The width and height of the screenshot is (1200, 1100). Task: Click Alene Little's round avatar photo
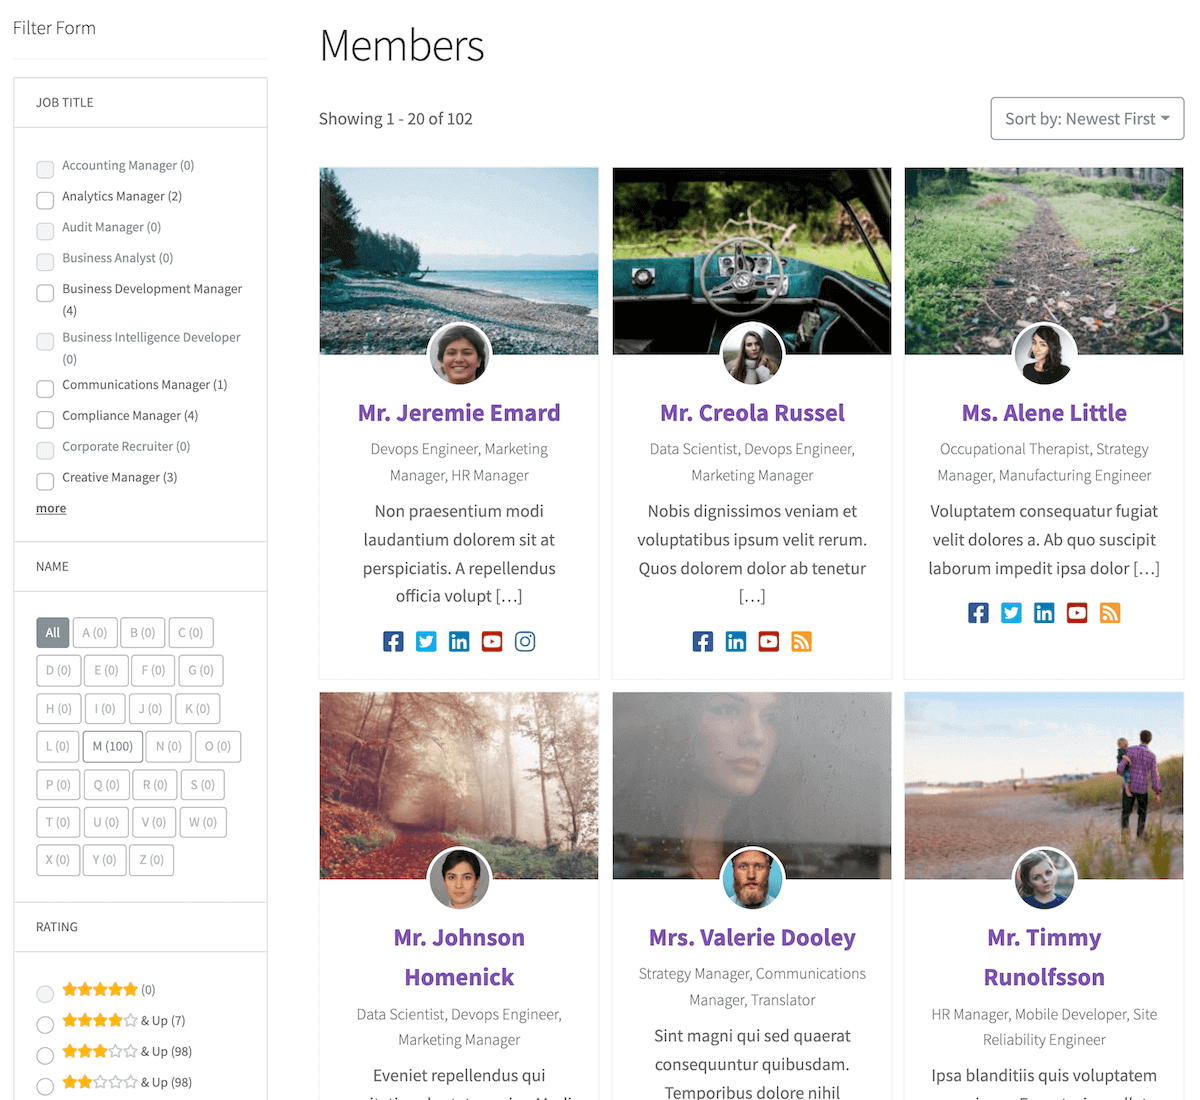pos(1044,355)
